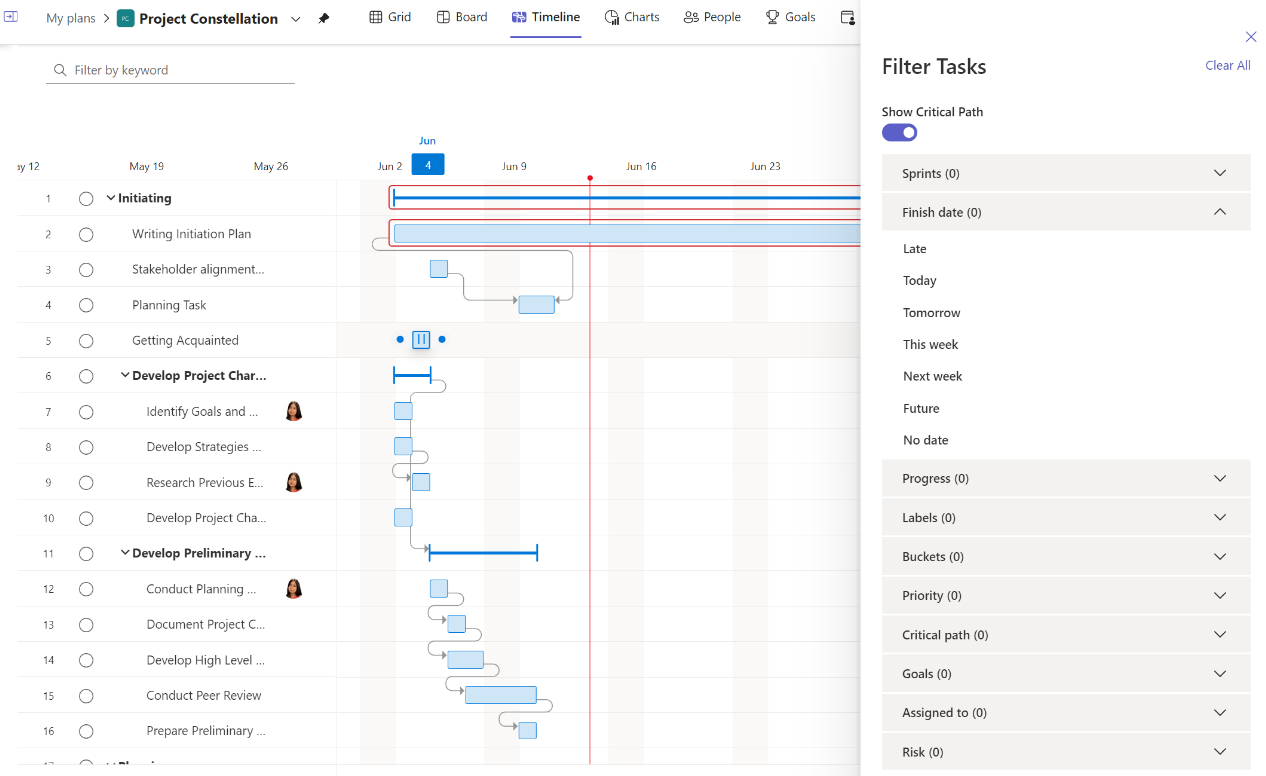The image size is (1266, 776).
Task: Open the Project Constellation dropdown
Action: point(295,18)
